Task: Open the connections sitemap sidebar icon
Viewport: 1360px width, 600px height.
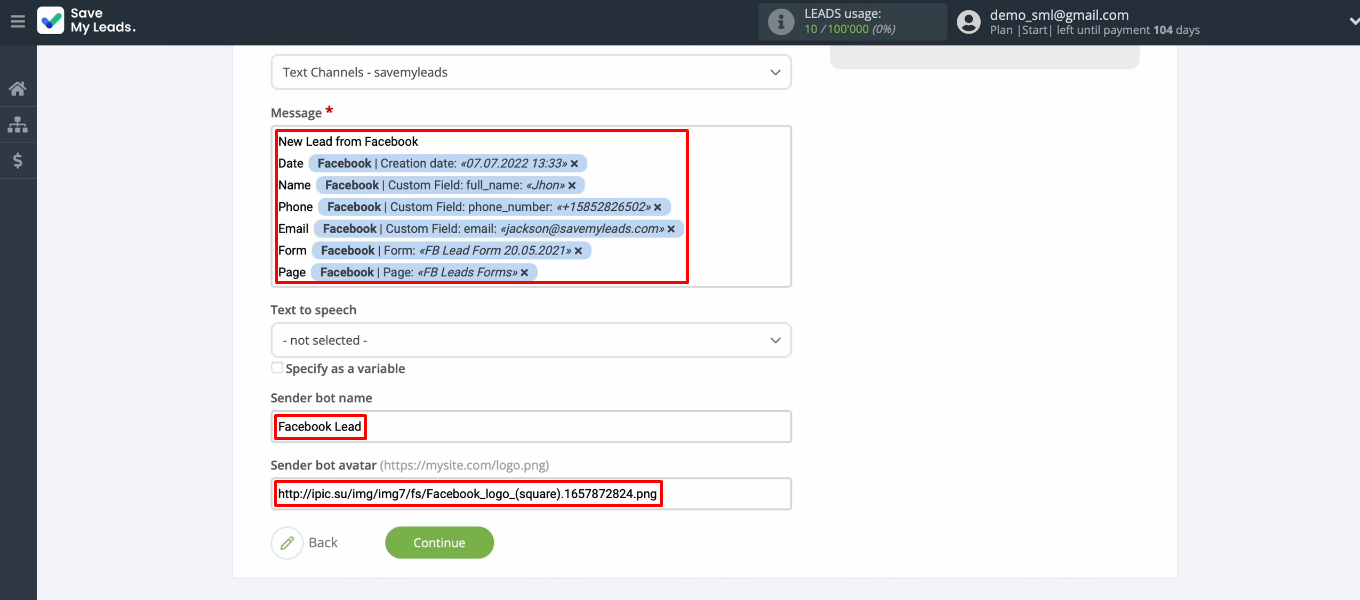Action: click(x=18, y=125)
